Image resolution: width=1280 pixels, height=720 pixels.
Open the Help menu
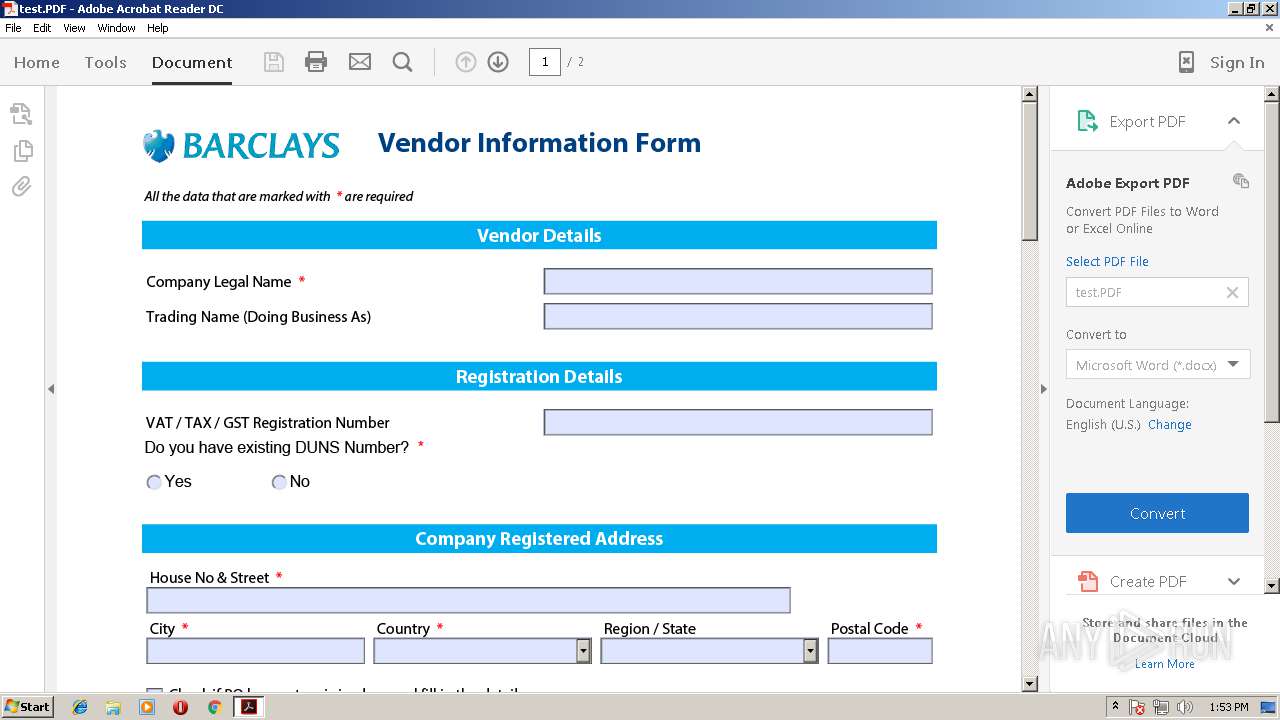click(x=158, y=28)
